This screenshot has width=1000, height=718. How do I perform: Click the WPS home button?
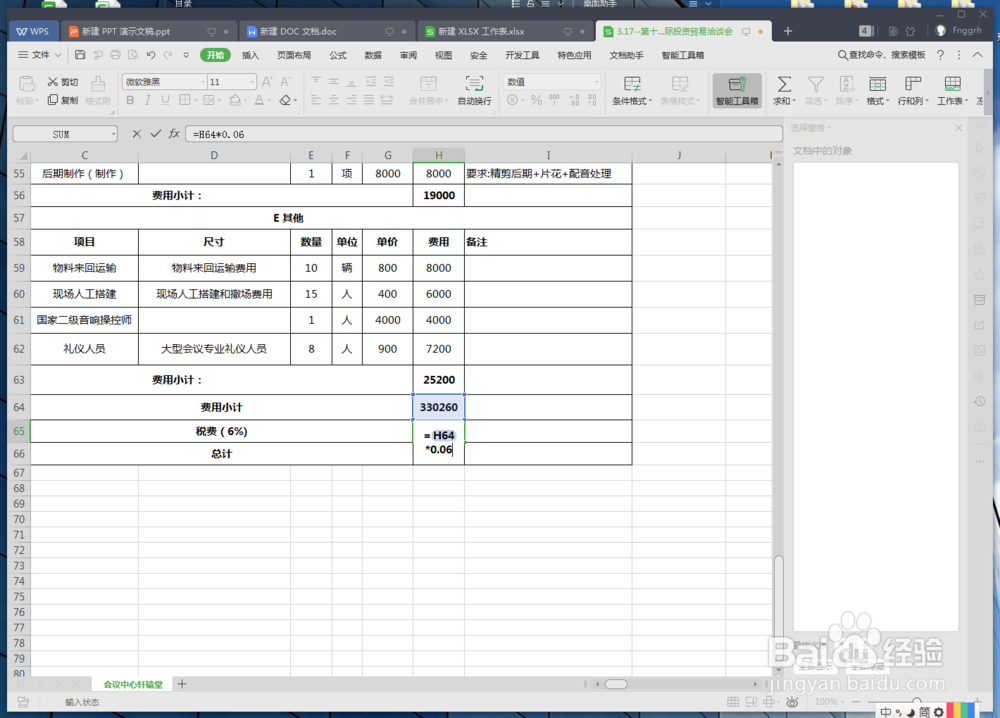tap(33, 31)
